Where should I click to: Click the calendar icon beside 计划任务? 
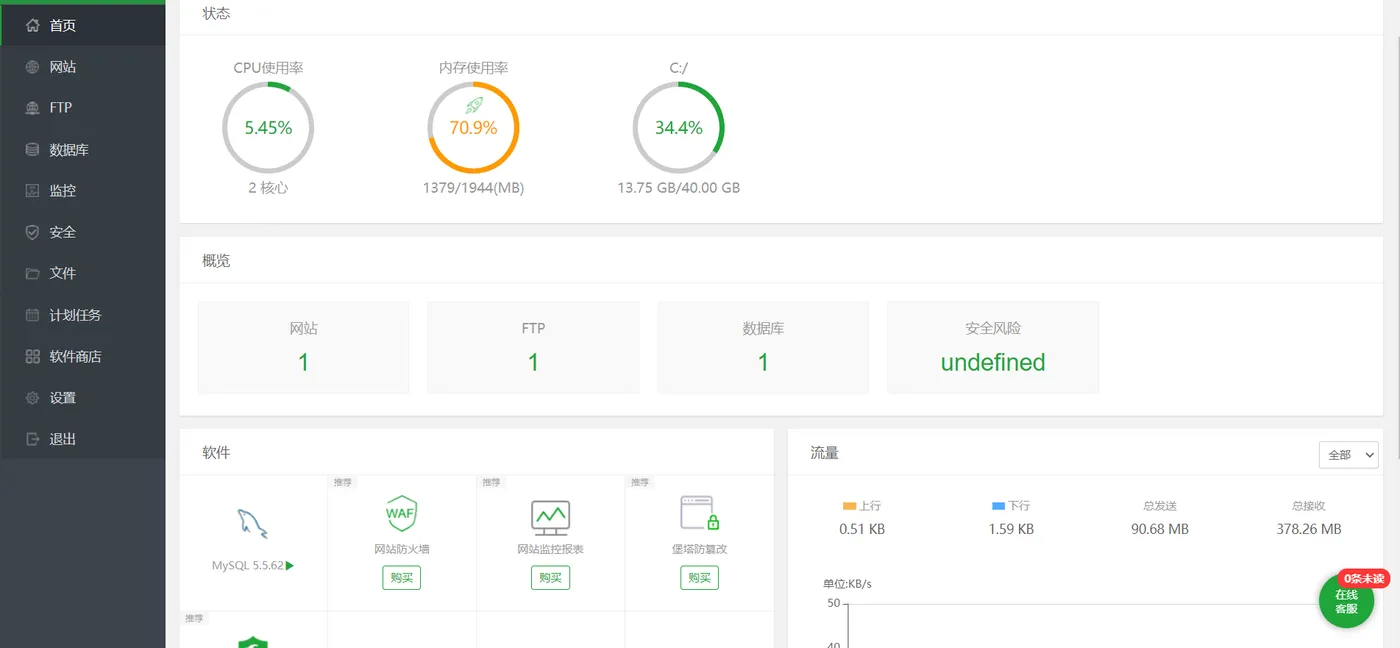[33, 315]
